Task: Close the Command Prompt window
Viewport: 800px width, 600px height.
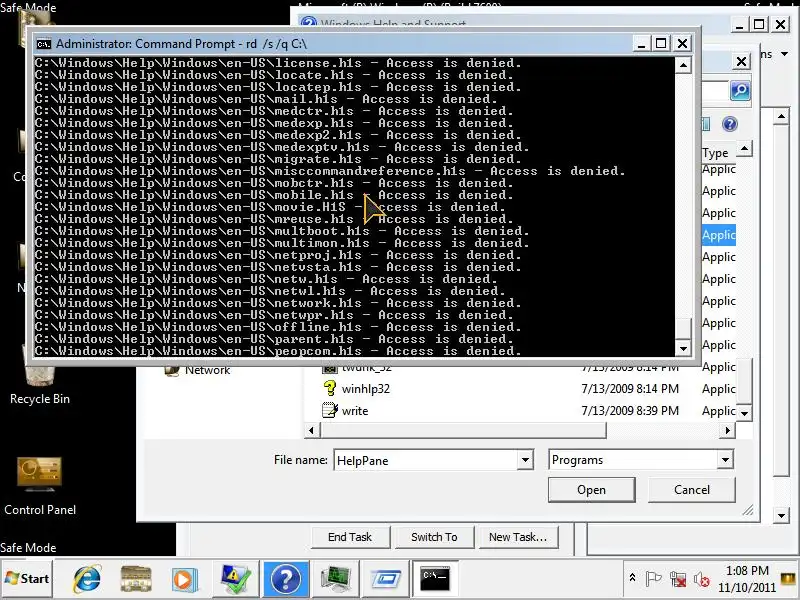Action: pos(682,44)
